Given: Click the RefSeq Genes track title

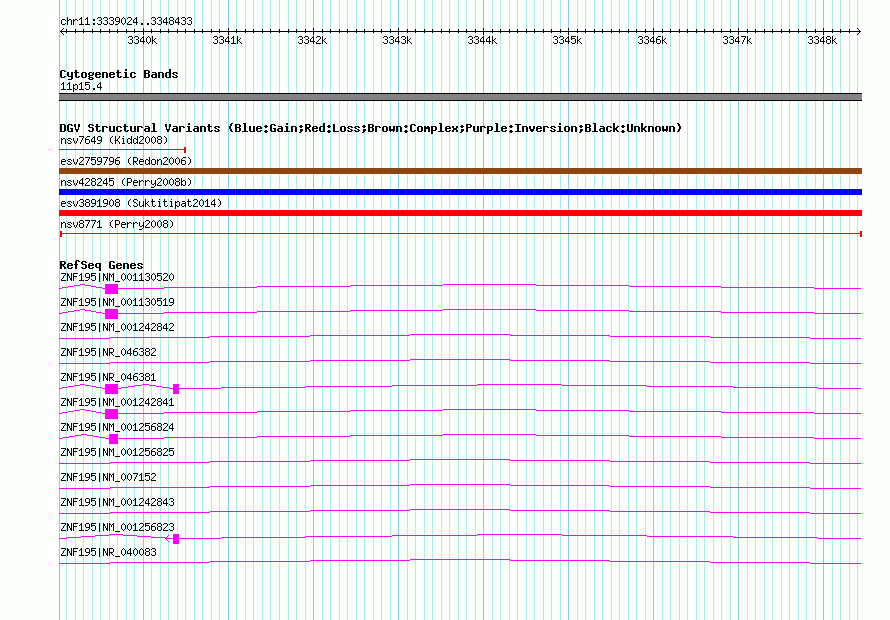Looking at the screenshot, I should tap(102, 265).
